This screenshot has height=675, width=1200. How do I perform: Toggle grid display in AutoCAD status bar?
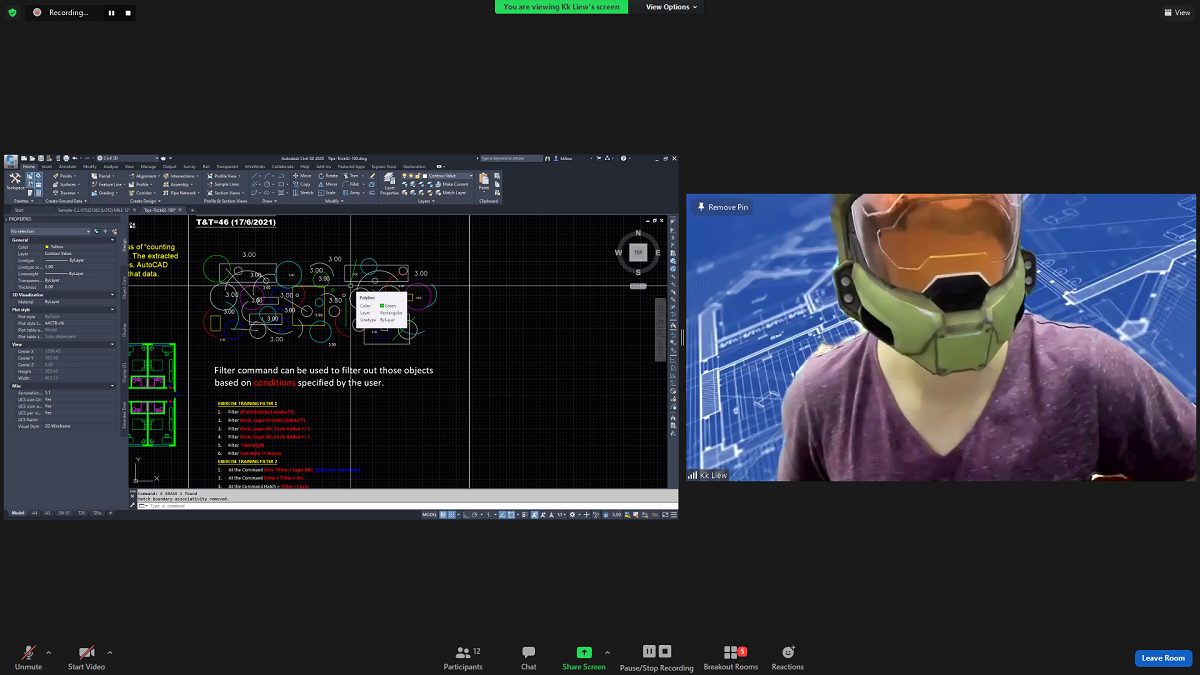tap(443, 515)
